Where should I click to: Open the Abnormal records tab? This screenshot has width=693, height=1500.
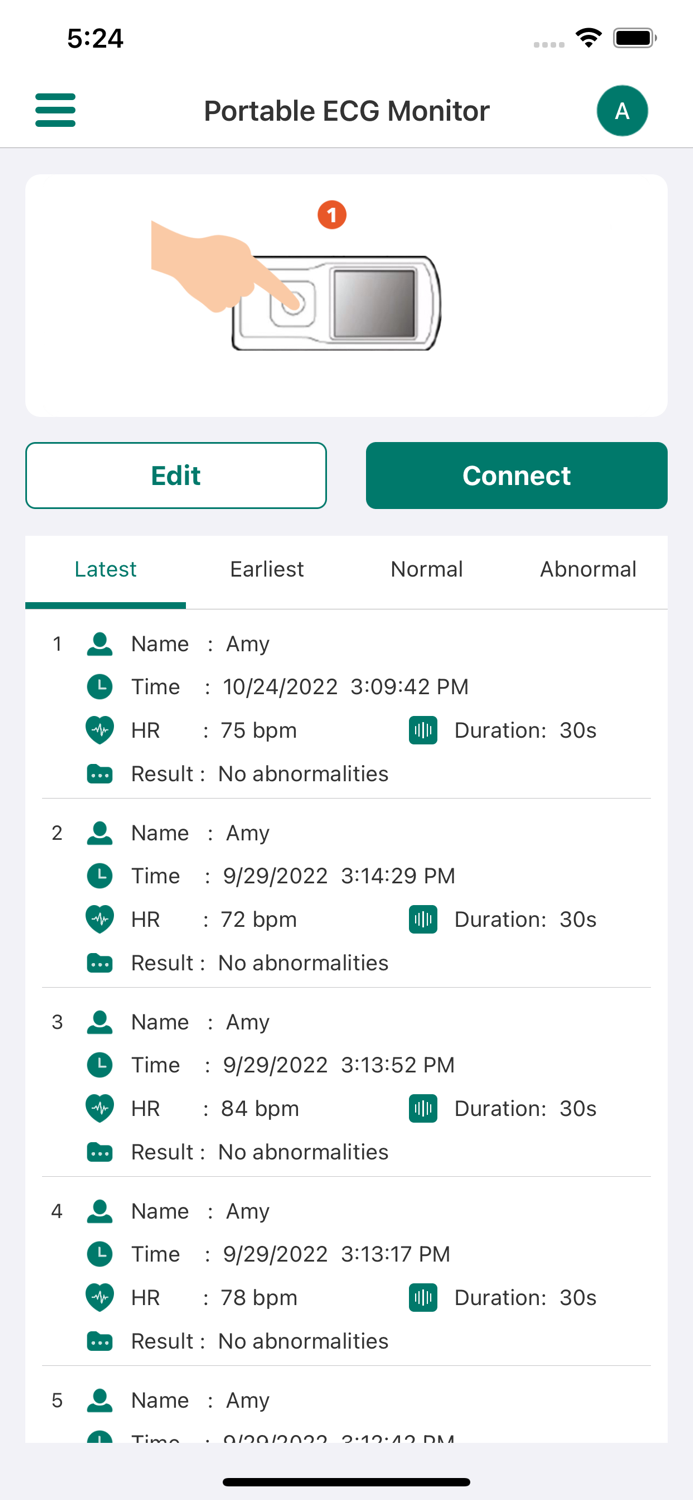588,569
